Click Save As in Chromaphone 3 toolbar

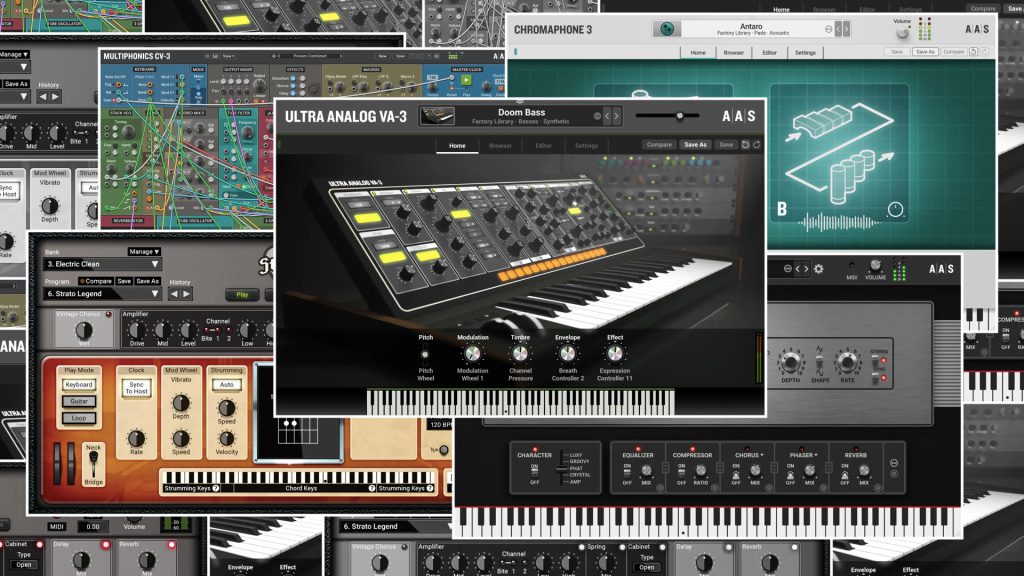(925, 52)
